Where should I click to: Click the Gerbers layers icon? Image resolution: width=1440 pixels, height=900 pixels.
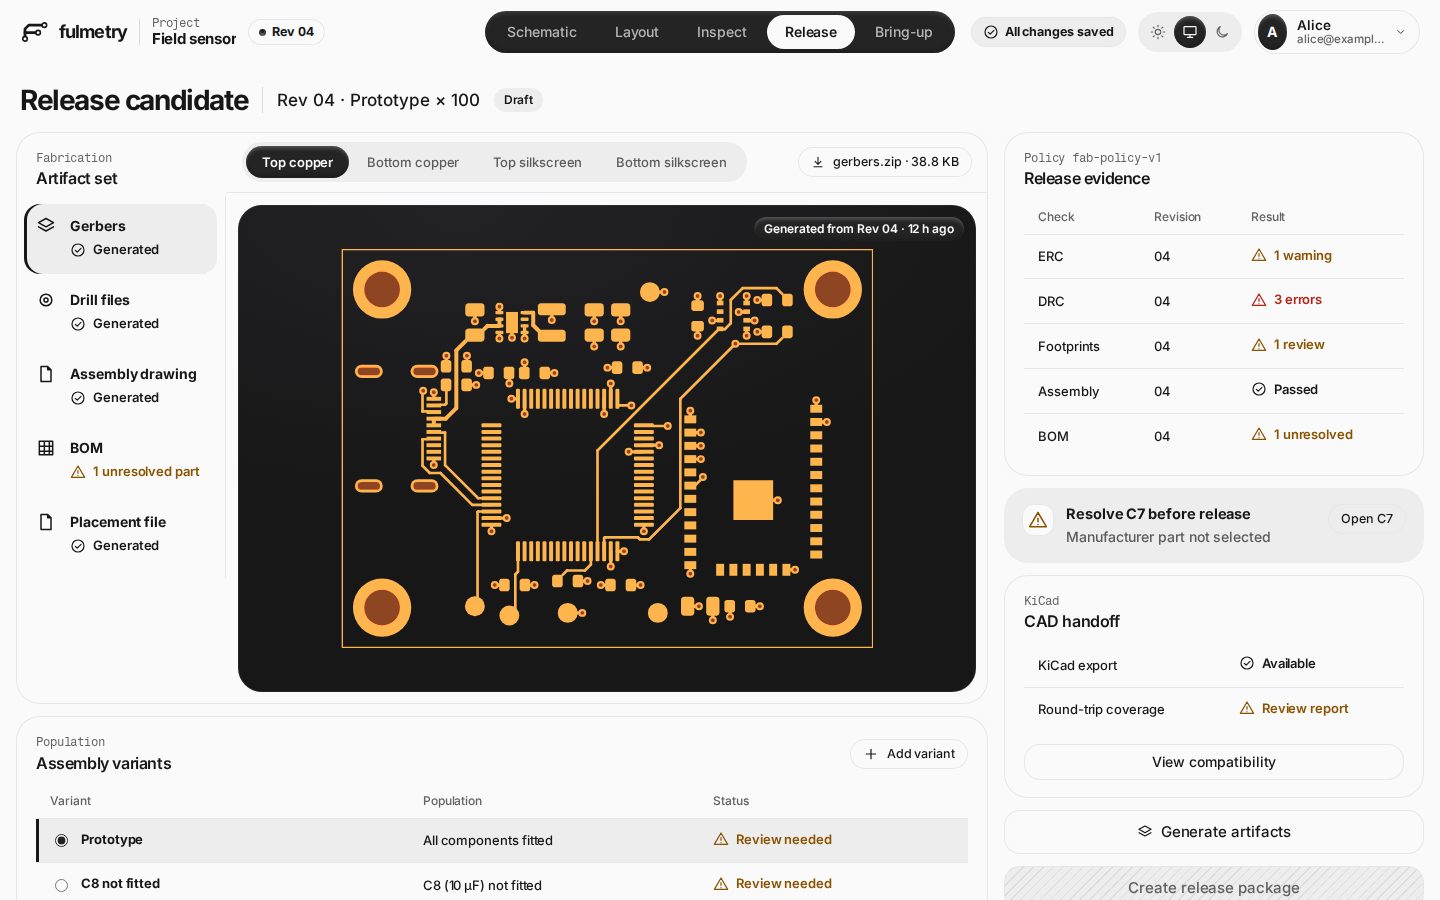pos(46,225)
